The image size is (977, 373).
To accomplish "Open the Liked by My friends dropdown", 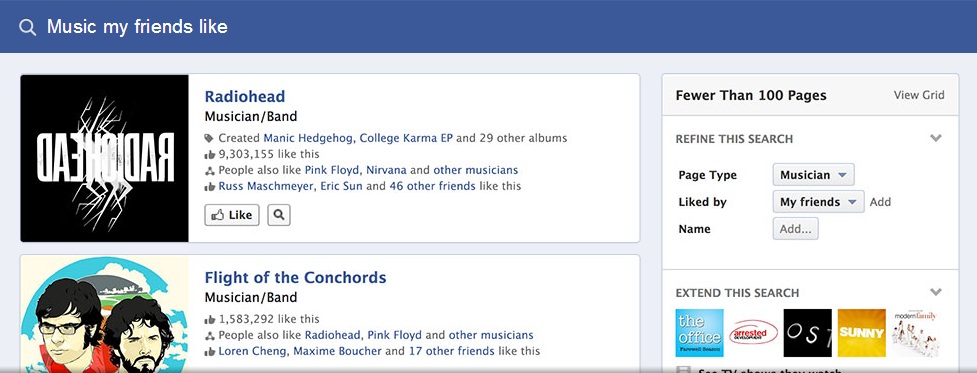I will [819, 202].
